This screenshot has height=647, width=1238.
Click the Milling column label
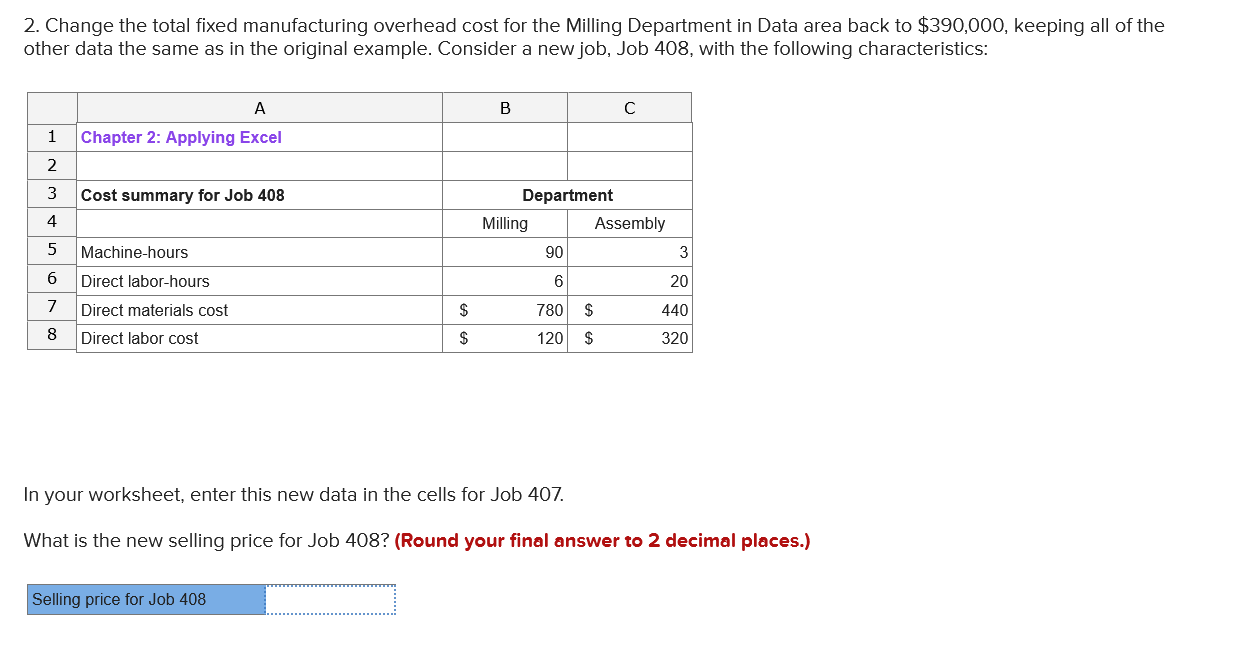coord(505,223)
